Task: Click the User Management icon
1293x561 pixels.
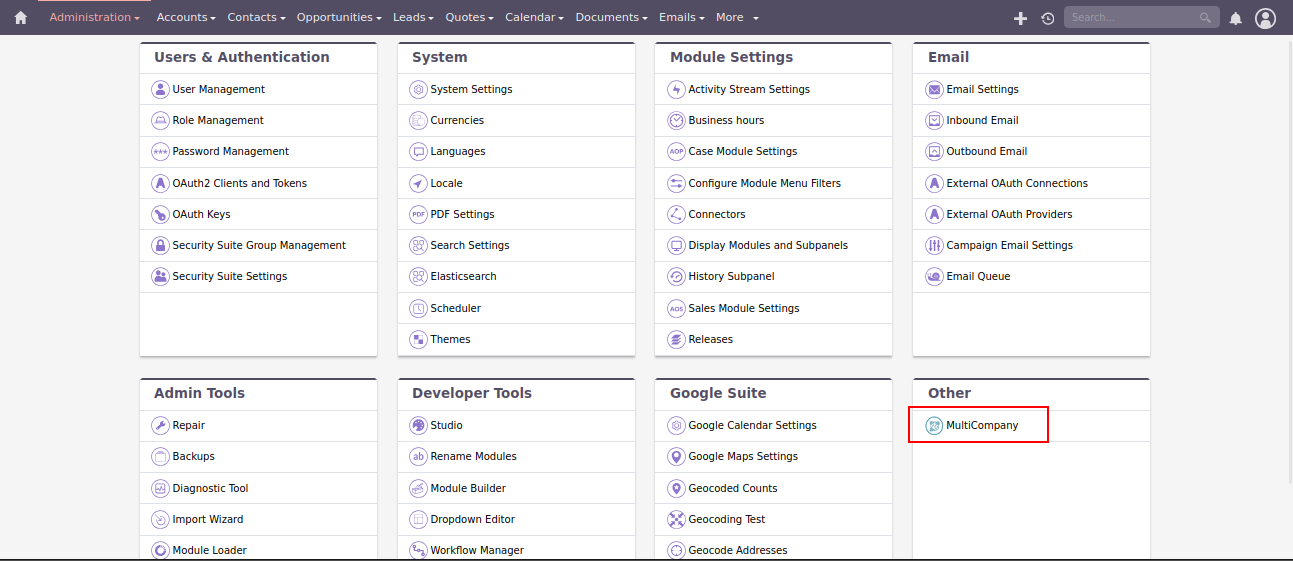Action: (160, 89)
